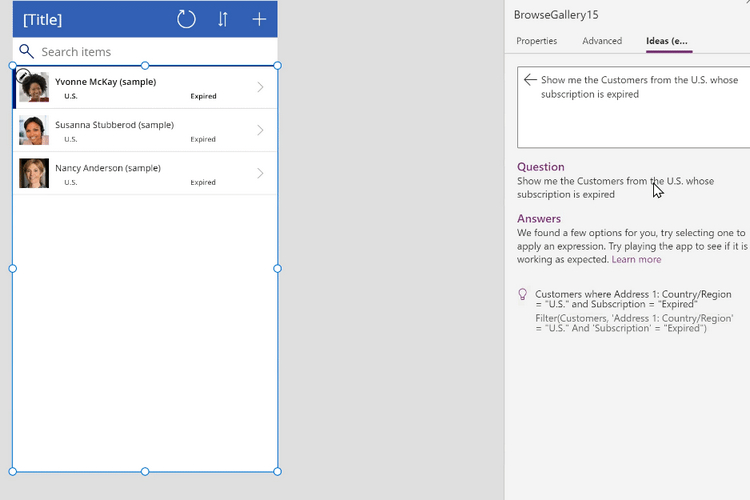Click the top-center gallery resize handle
Image resolution: width=750 pixels, height=500 pixels.
pyautogui.click(x=145, y=66)
